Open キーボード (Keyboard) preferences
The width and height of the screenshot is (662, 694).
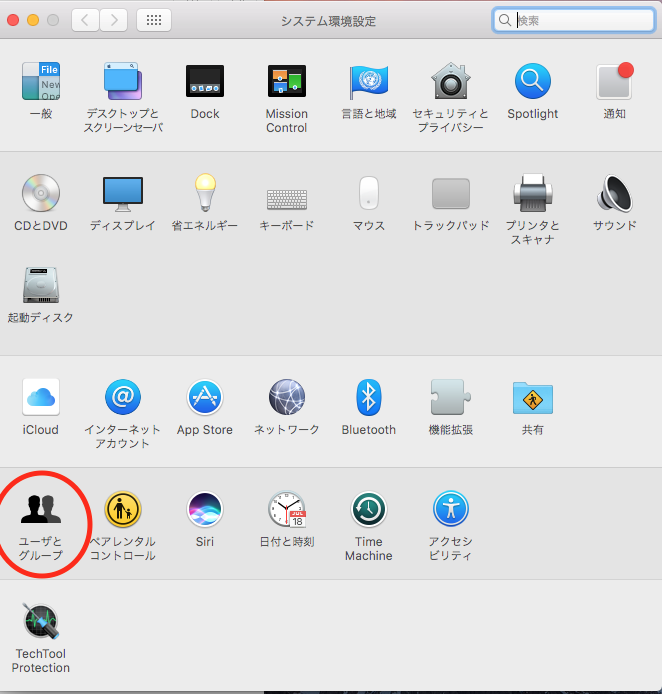[287, 199]
